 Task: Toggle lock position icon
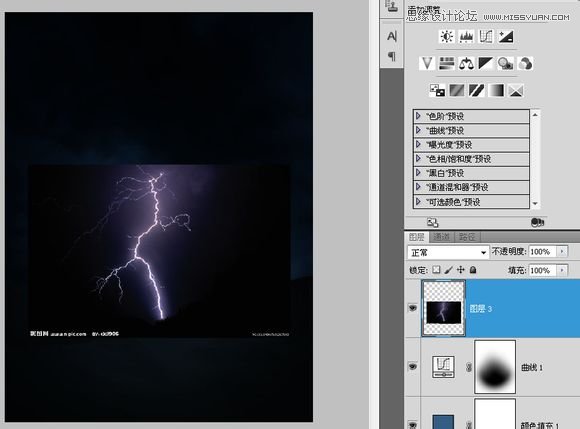coord(461,270)
